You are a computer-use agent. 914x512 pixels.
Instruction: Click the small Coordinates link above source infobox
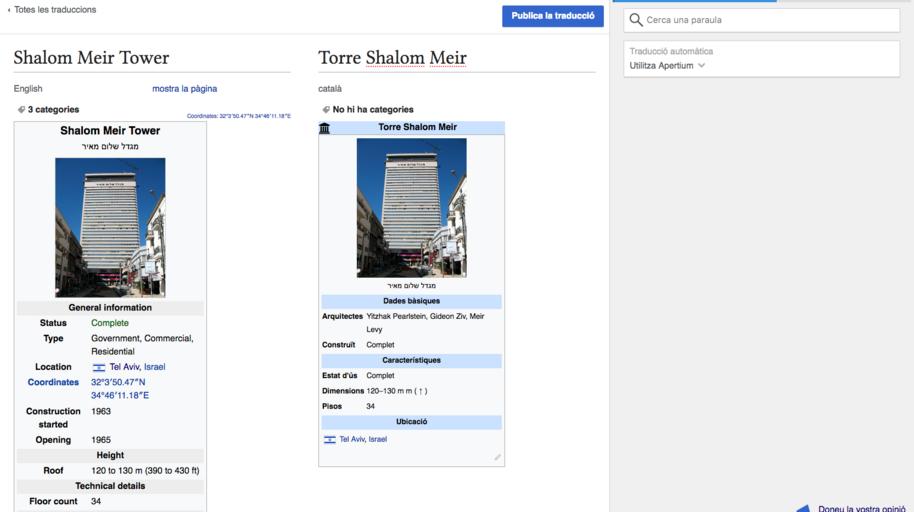click(238, 116)
